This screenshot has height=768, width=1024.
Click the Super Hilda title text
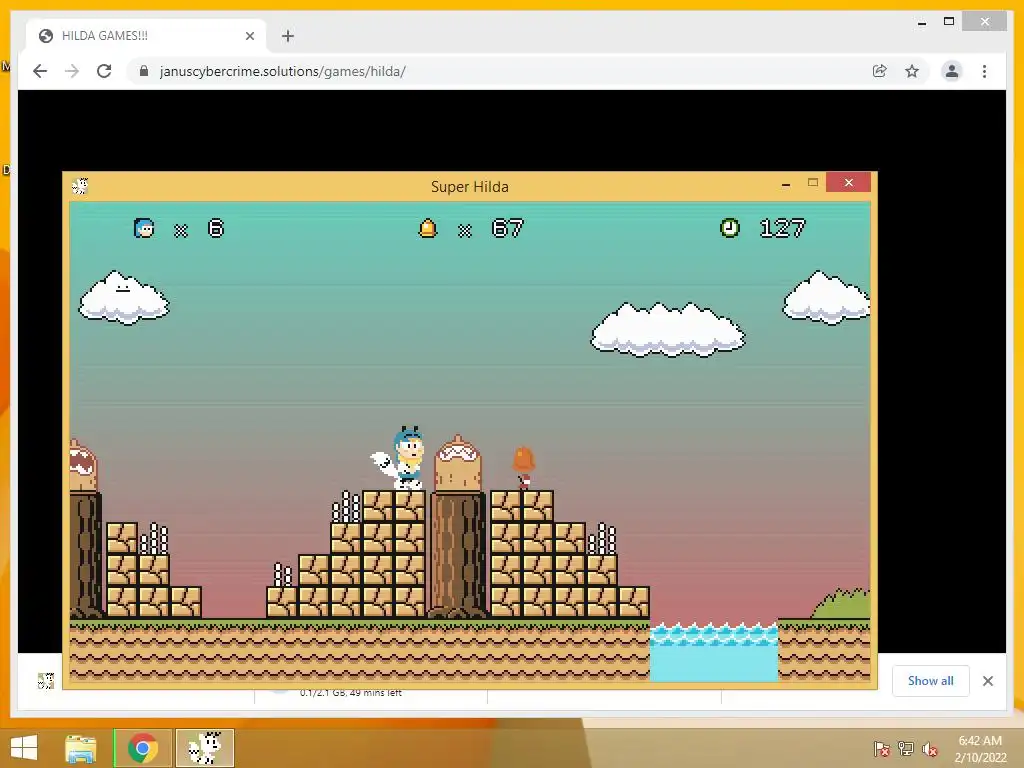coord(470,187)
